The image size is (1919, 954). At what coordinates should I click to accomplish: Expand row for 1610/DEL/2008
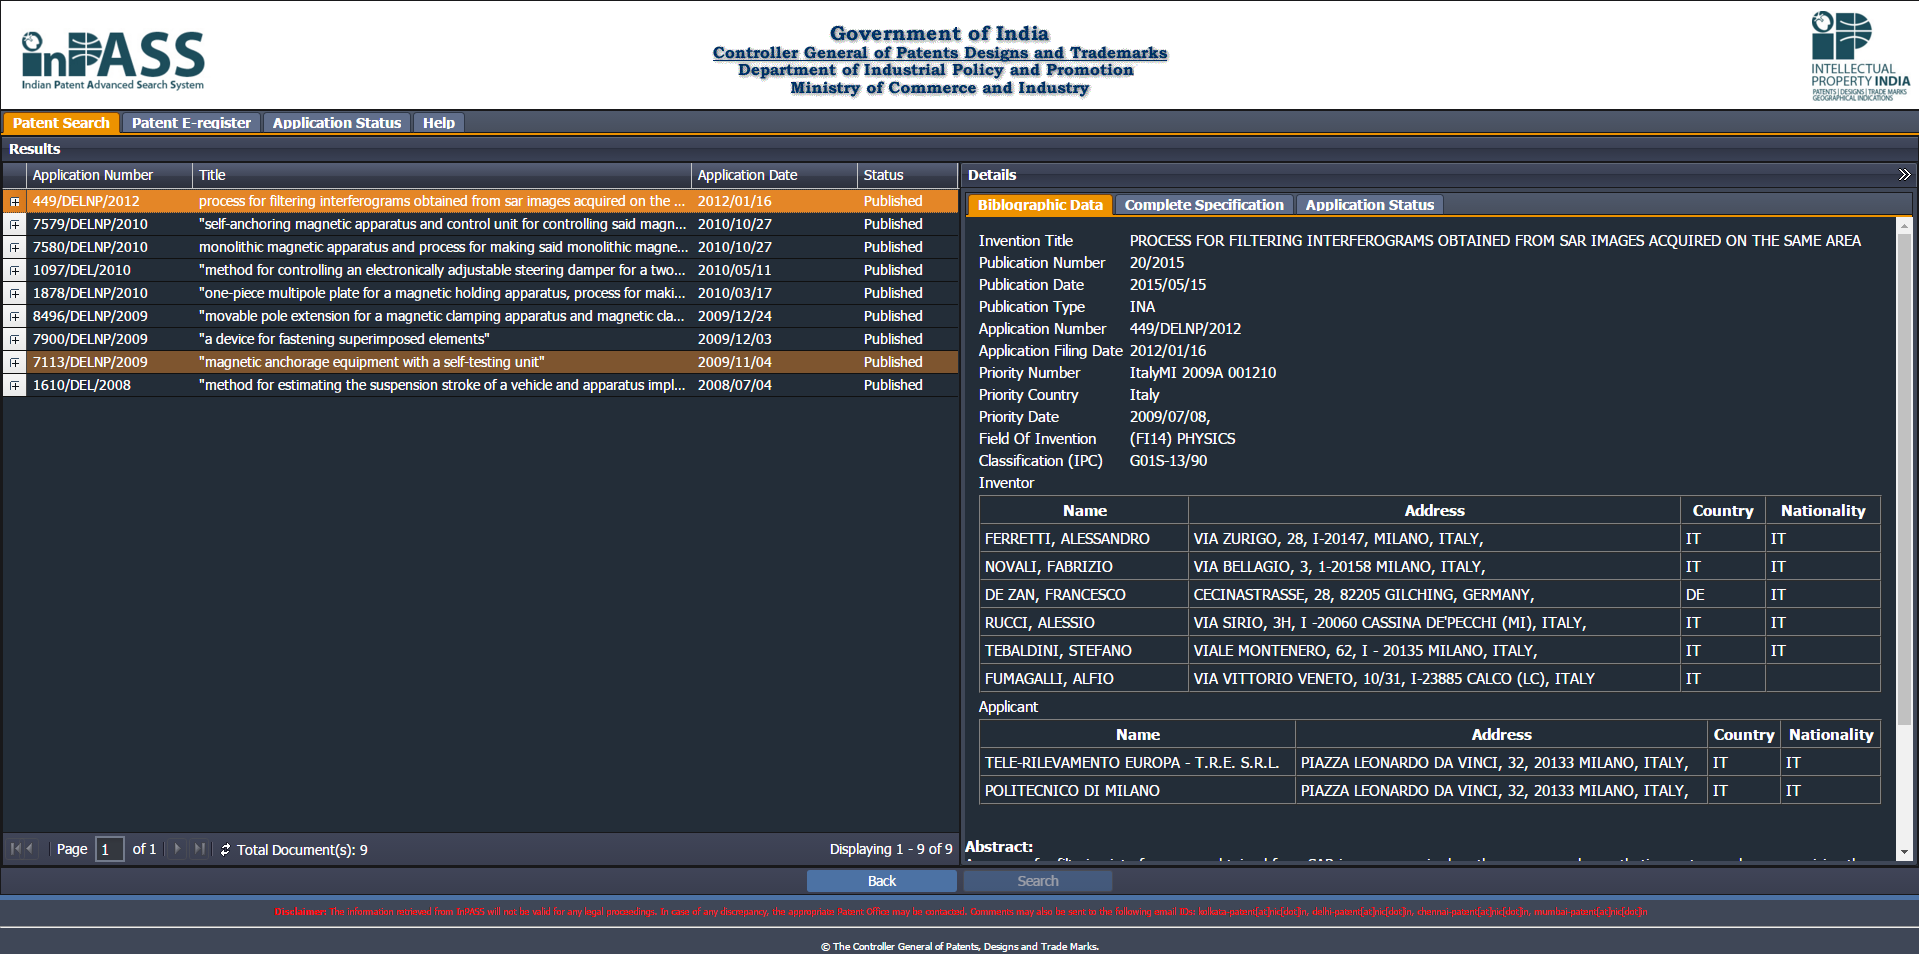15,386
